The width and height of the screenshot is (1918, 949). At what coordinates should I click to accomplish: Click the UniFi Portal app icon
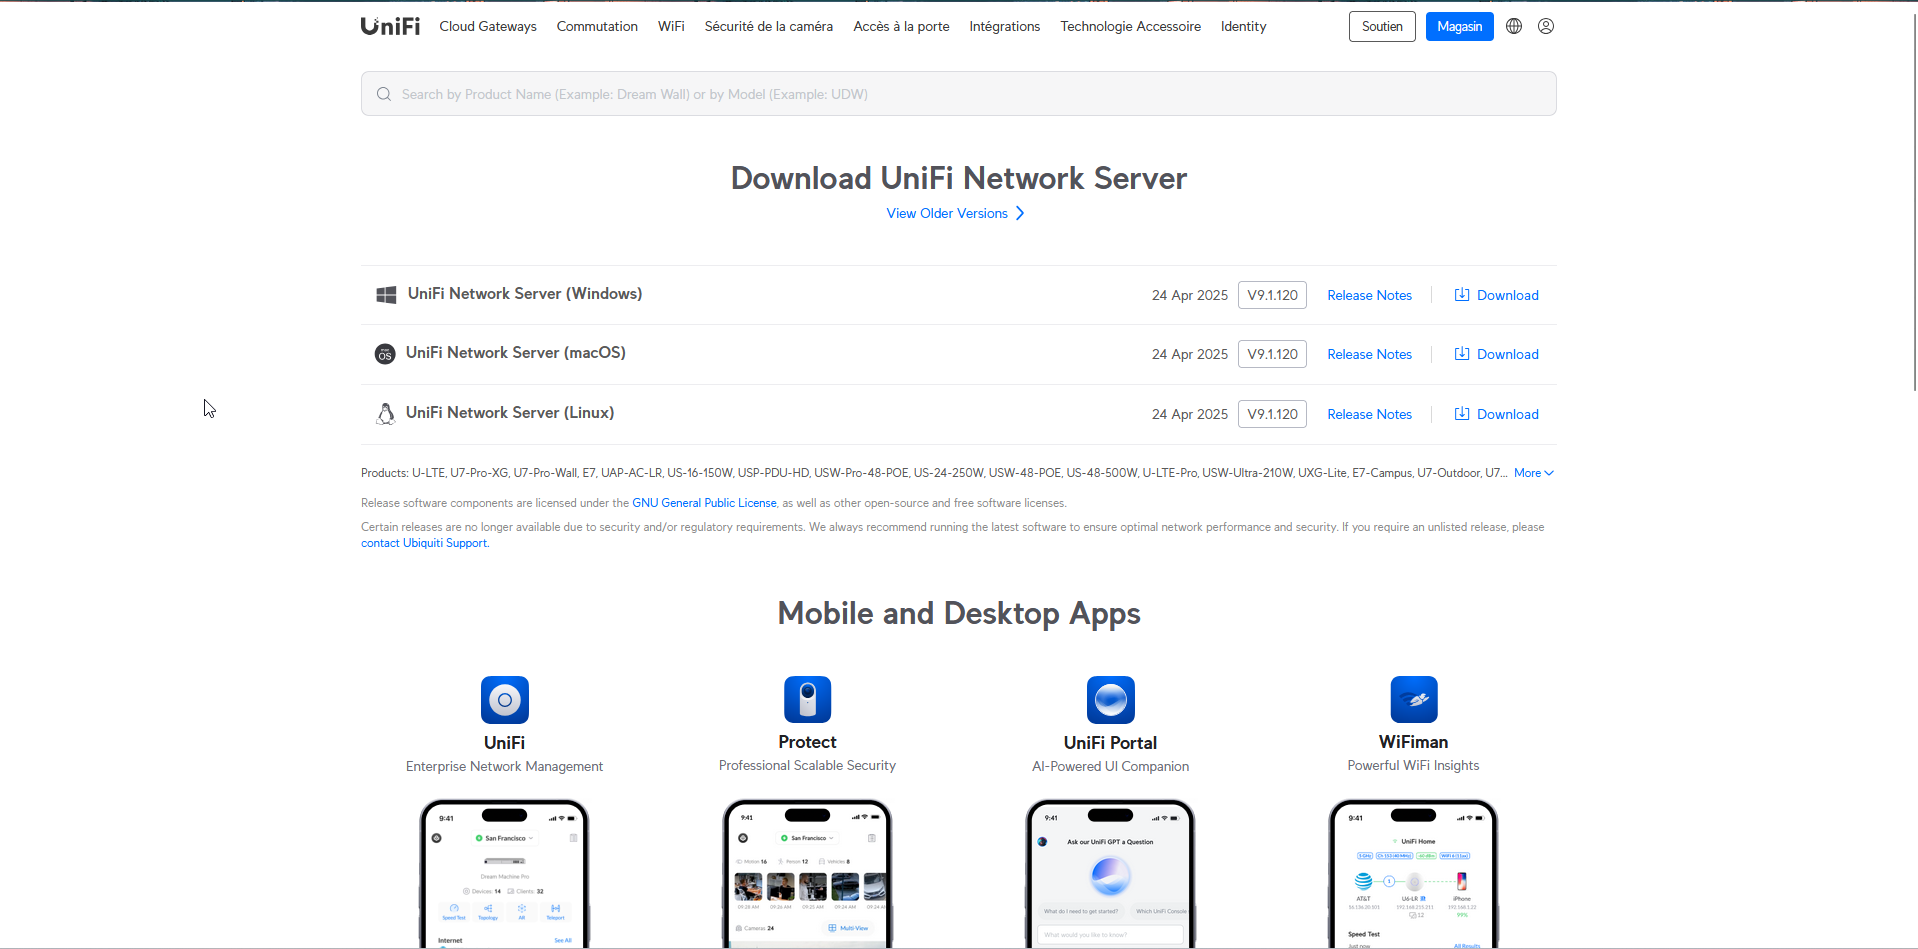point(1110,700)
